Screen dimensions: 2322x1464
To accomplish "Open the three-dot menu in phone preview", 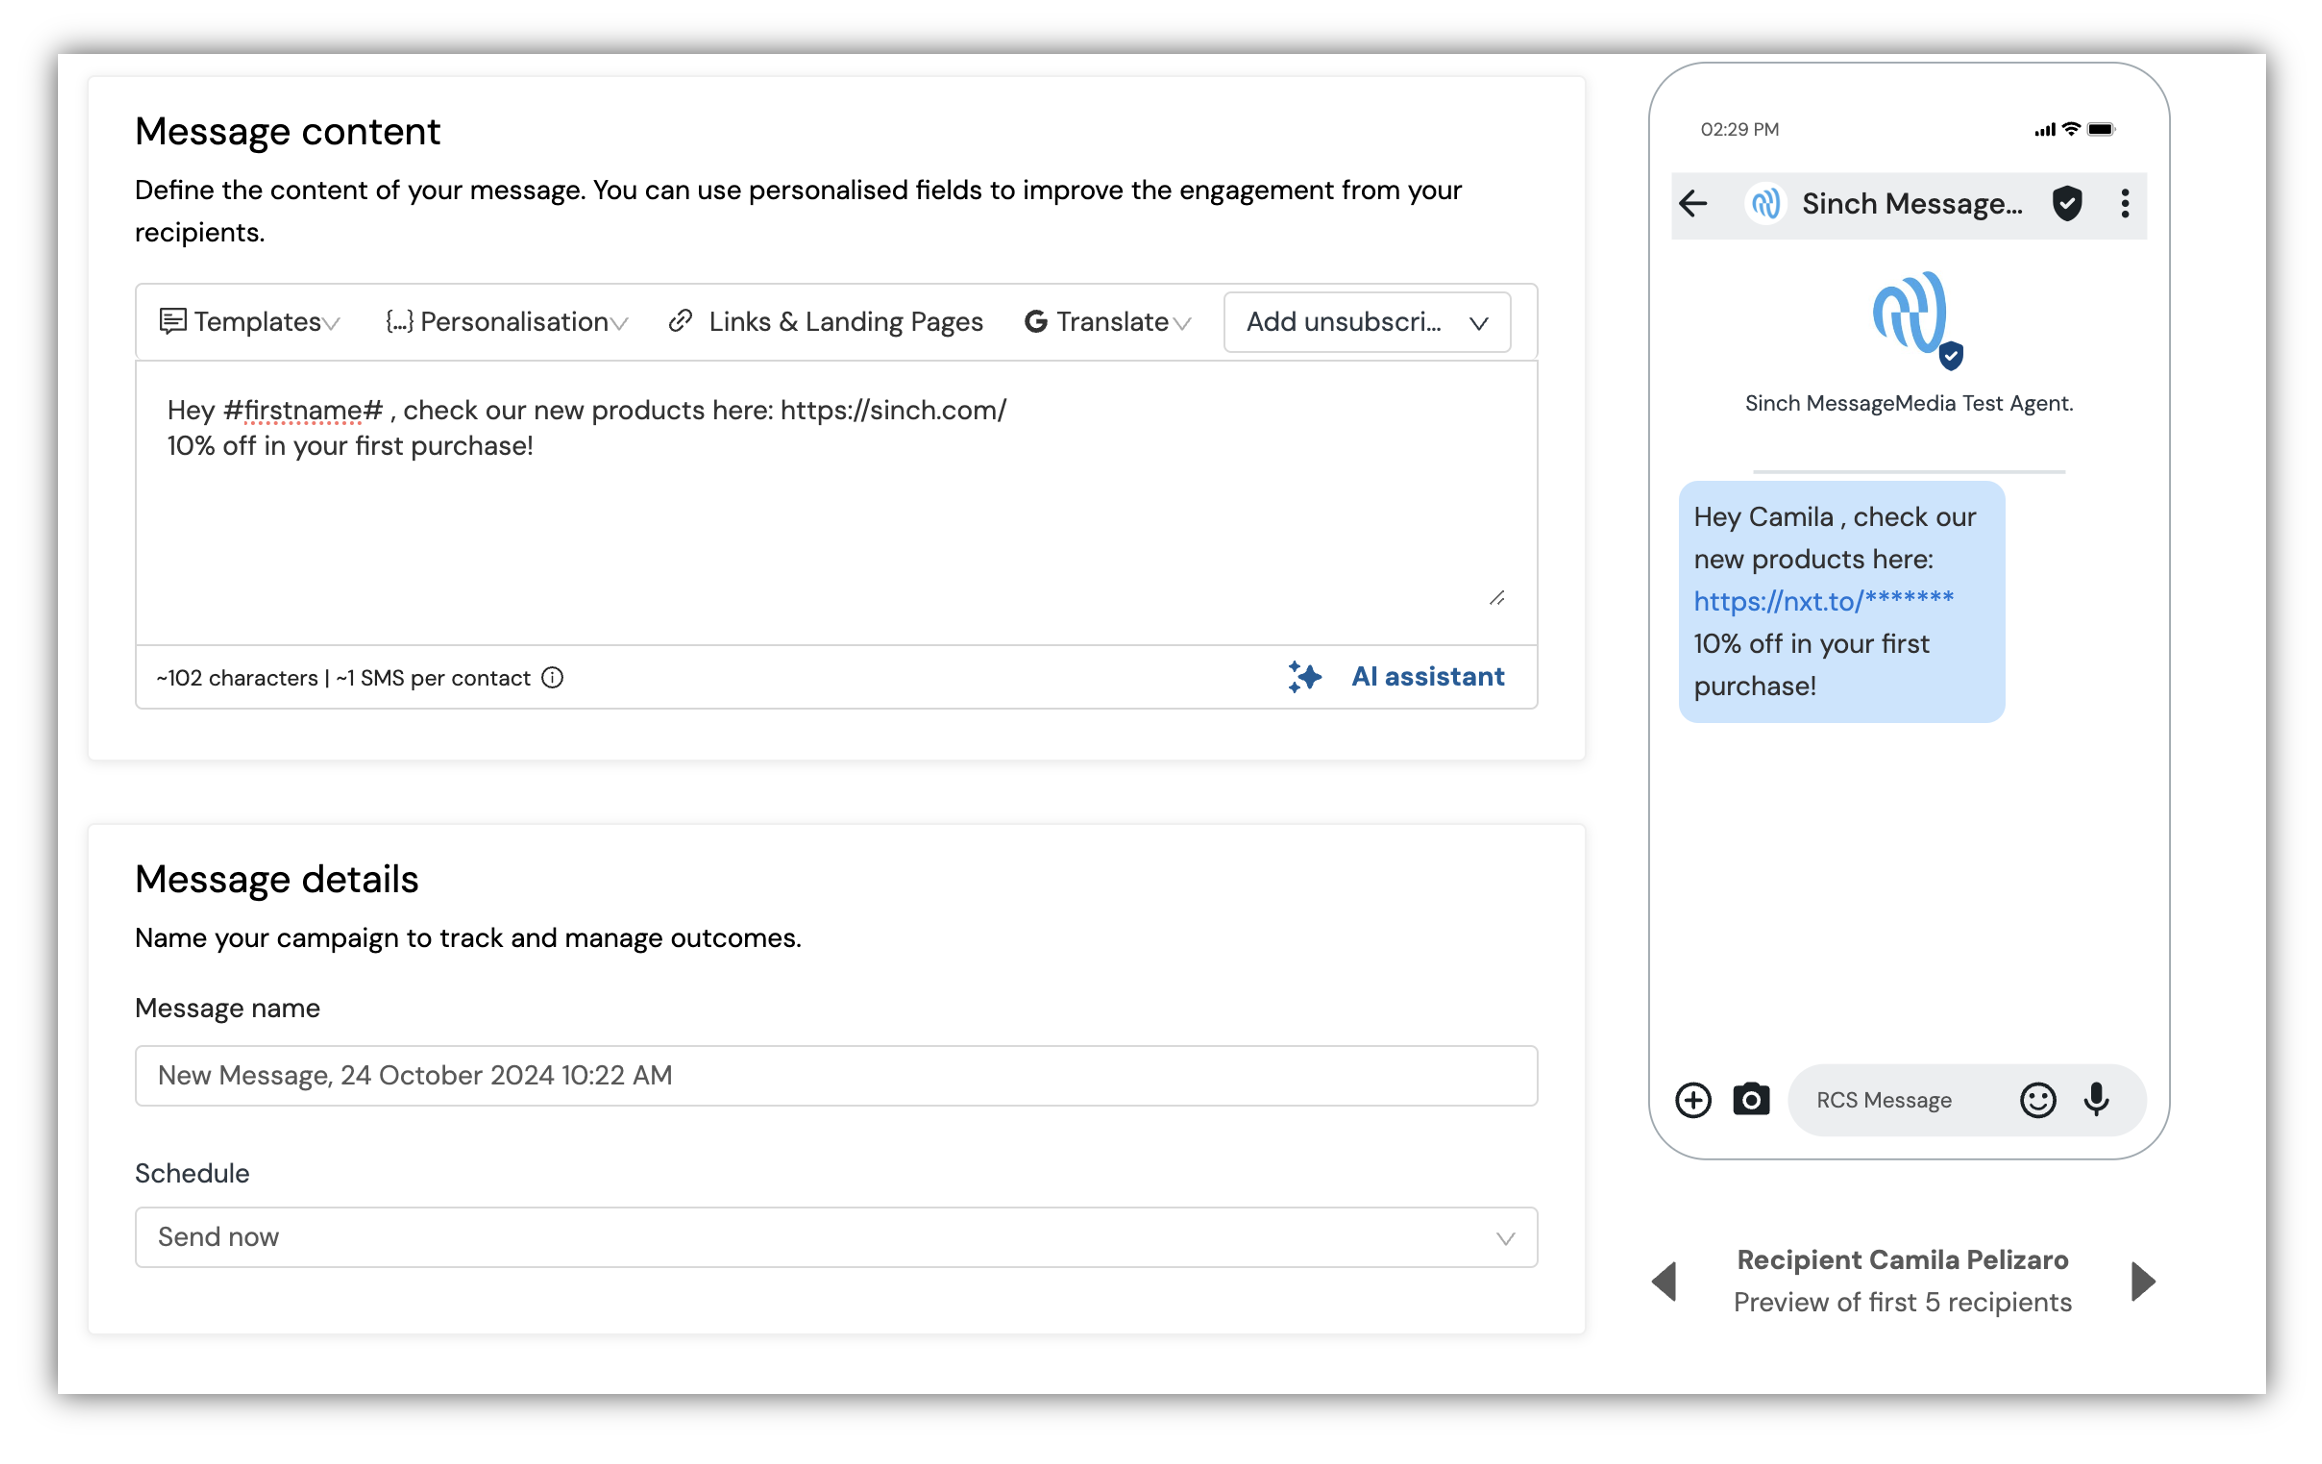I will point(2125,204).
